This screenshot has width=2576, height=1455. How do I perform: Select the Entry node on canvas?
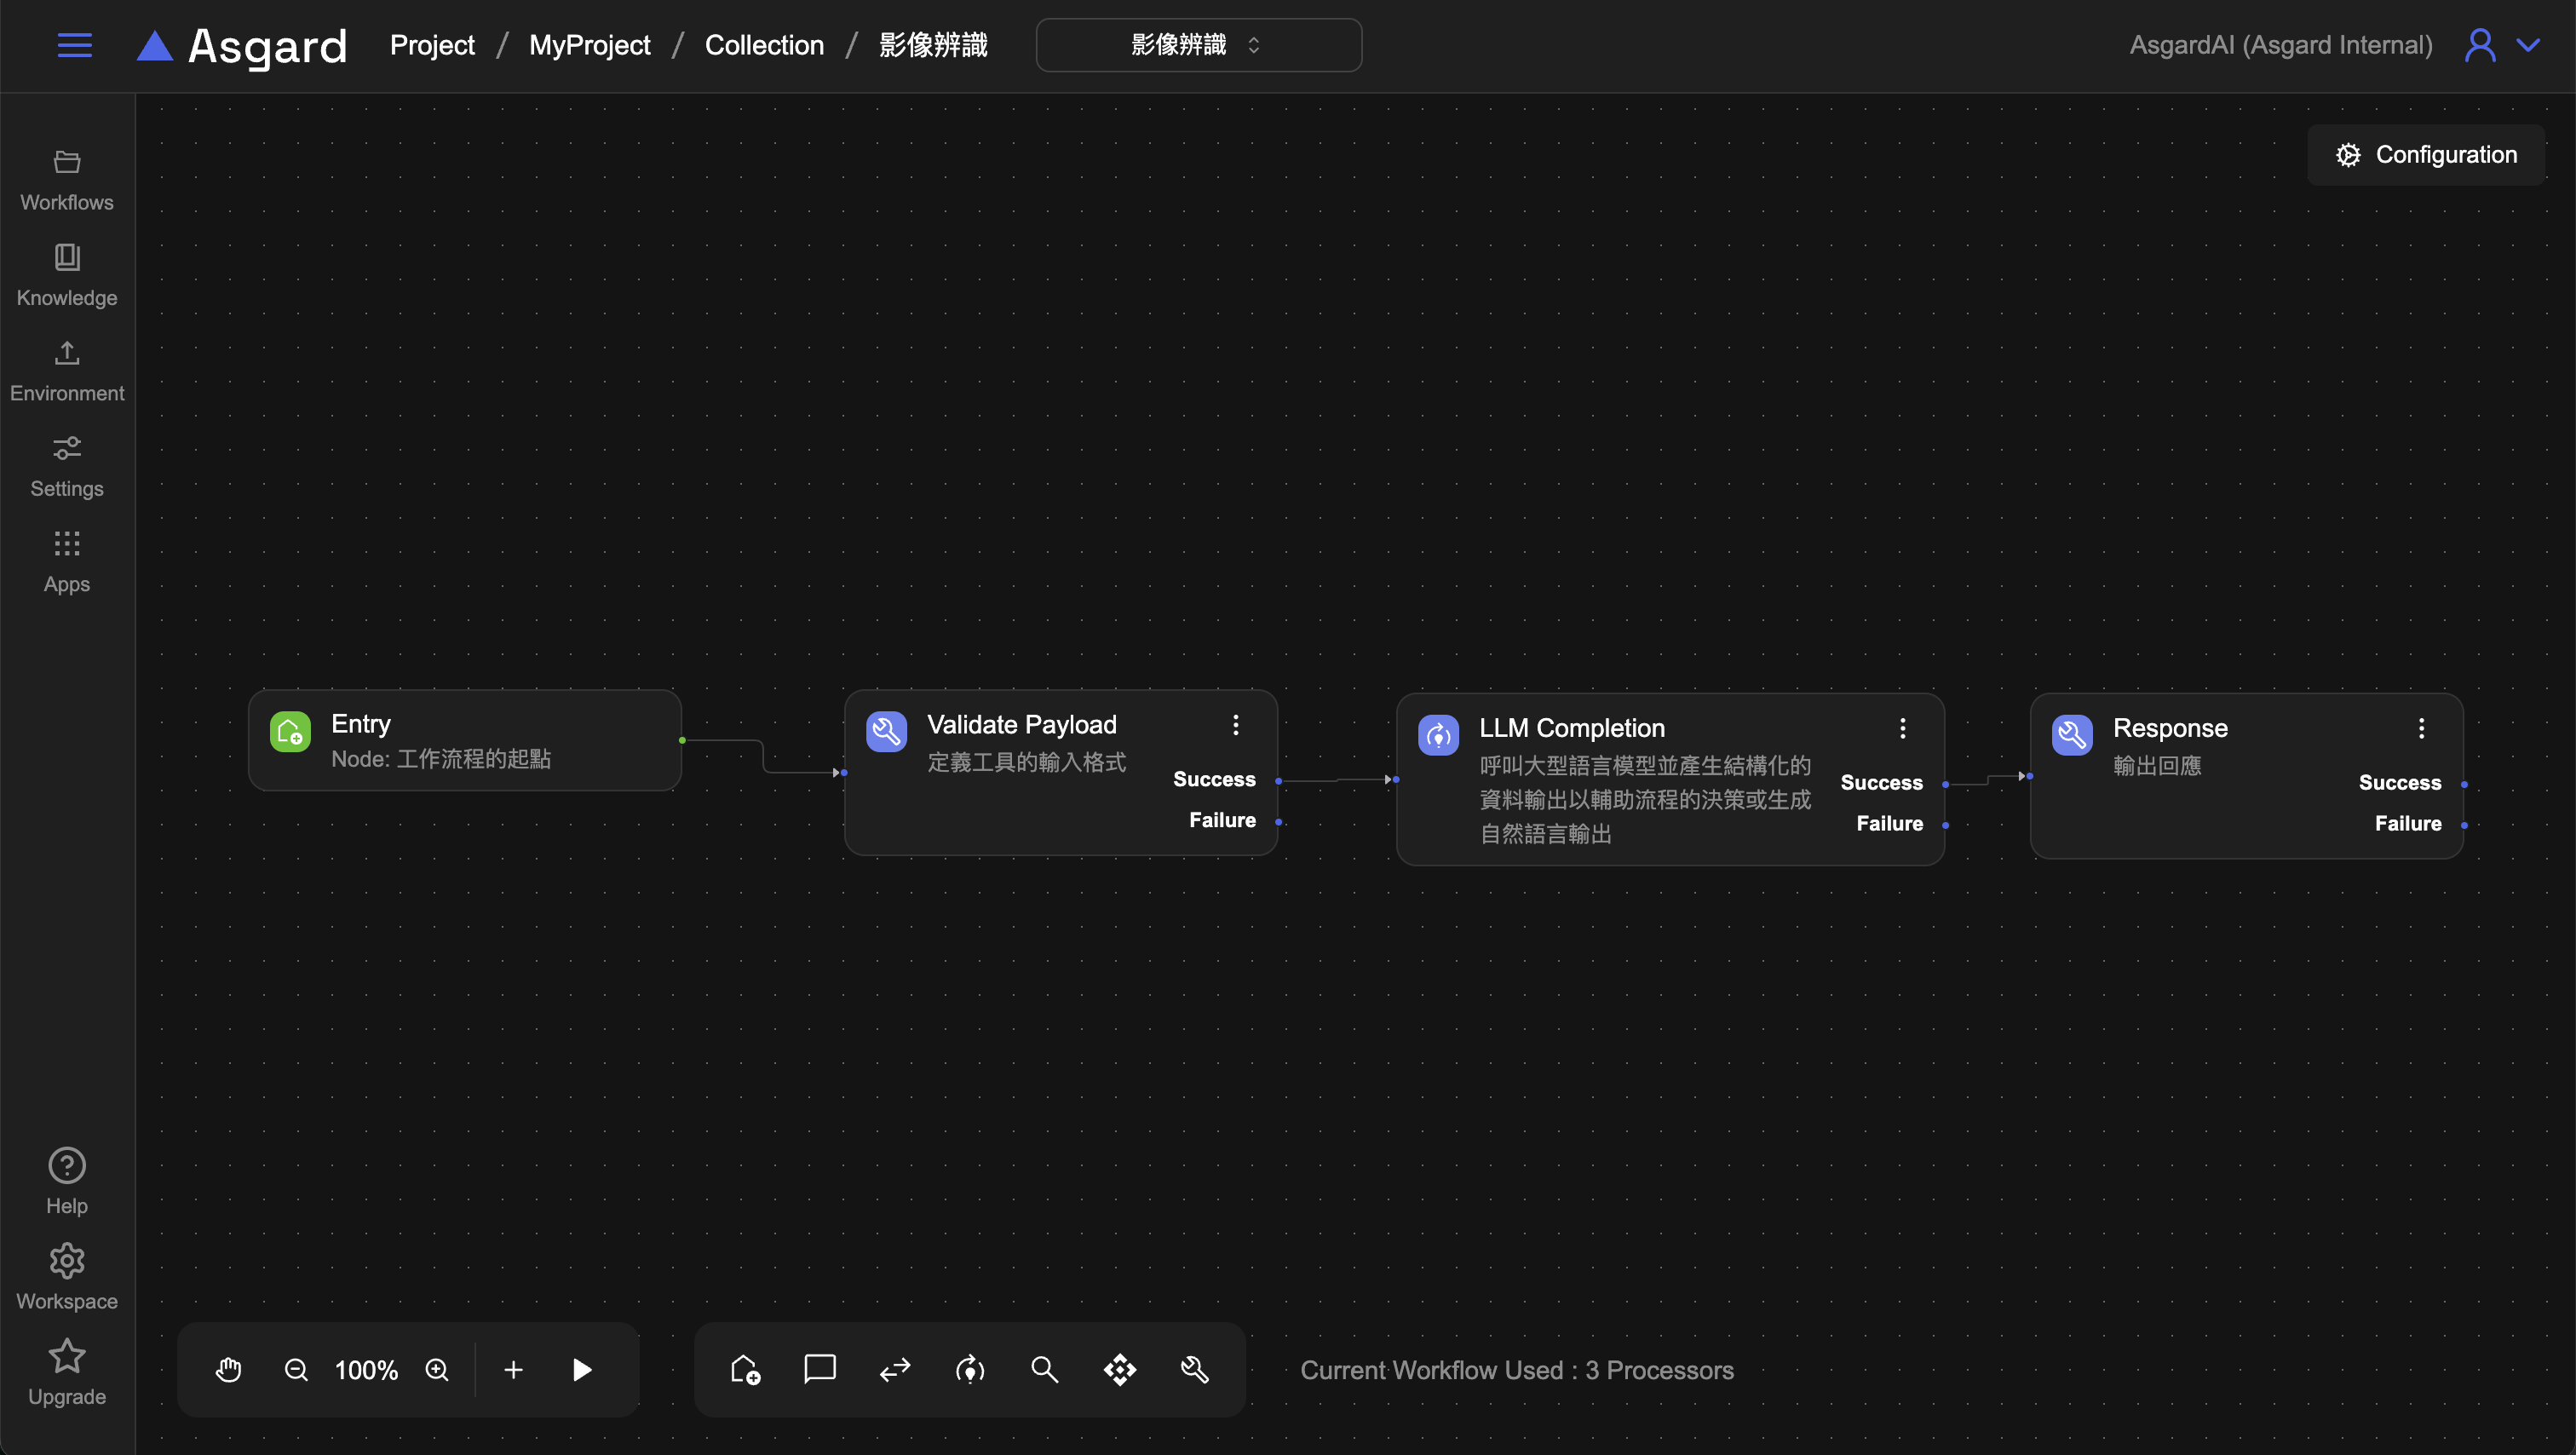pyautogui.click(x=464, y=740)
